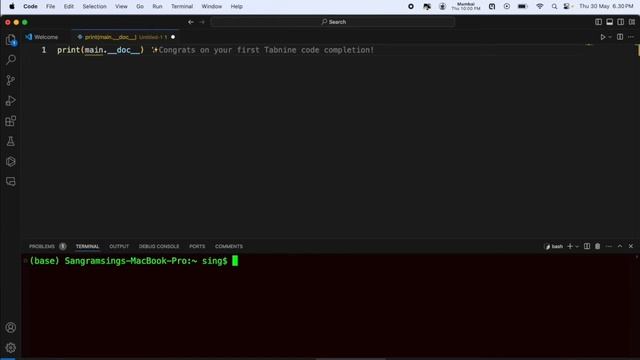This screenshot has height=360, width=640.
Task: Kill terminal with the trash icon
Action: pos(598,247)
